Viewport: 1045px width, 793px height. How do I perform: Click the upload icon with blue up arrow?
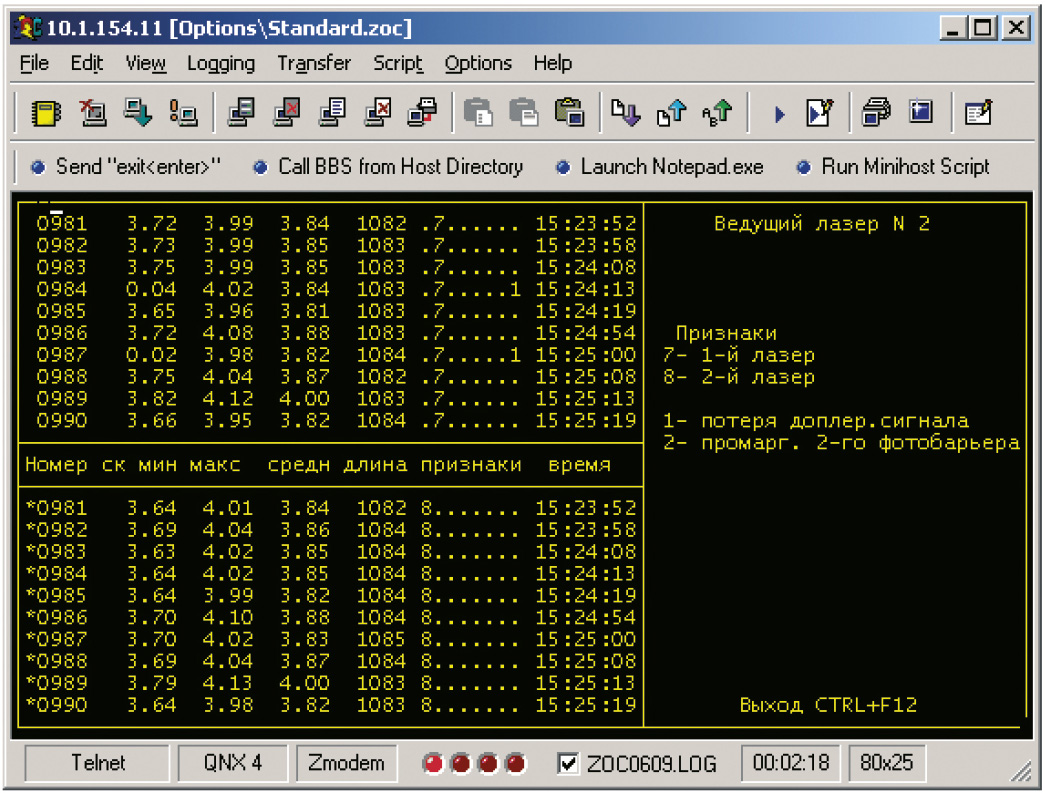pyautogui.click(x=671, y=113)
